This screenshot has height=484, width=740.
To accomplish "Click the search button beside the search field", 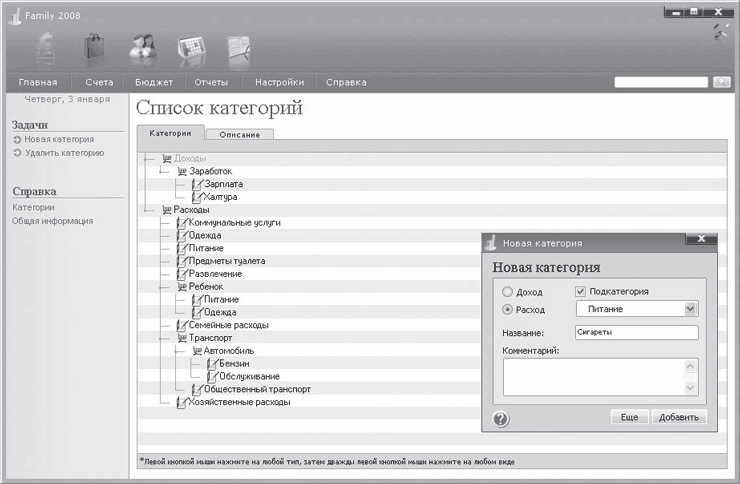I will (720, 82).
